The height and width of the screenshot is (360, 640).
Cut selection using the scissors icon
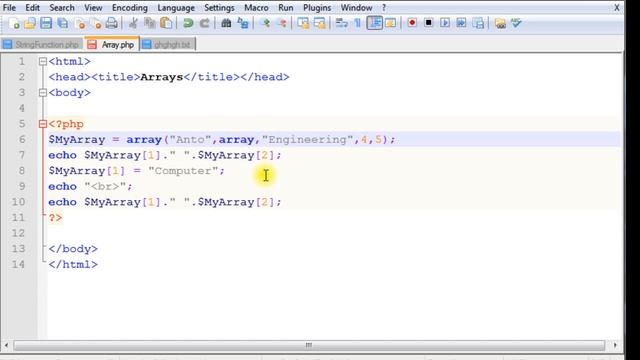133,23
